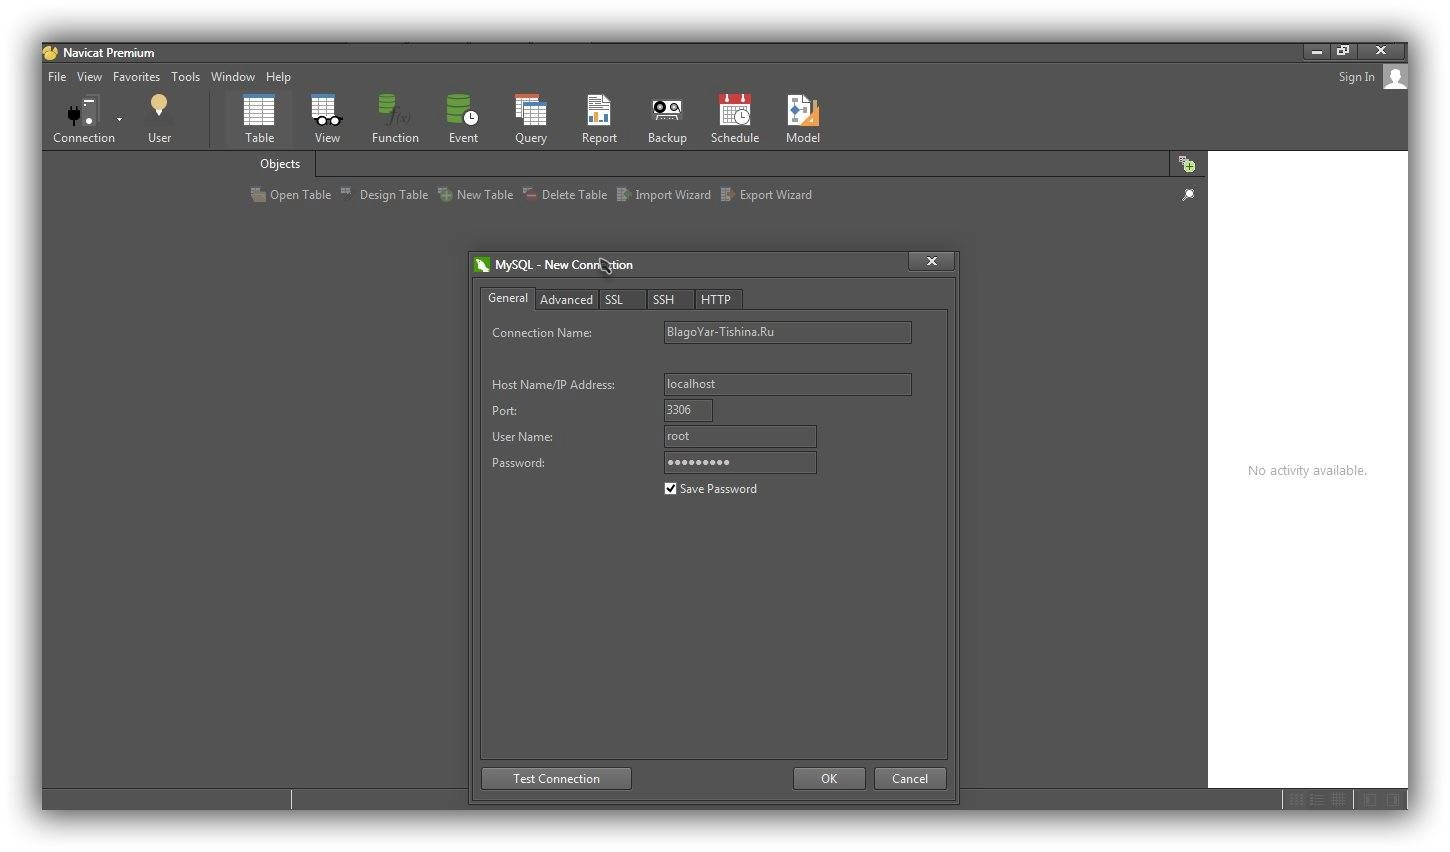Open the Backup toolbar icon
This screenshot has width=1450, height=852.
(x=667, y=118)
